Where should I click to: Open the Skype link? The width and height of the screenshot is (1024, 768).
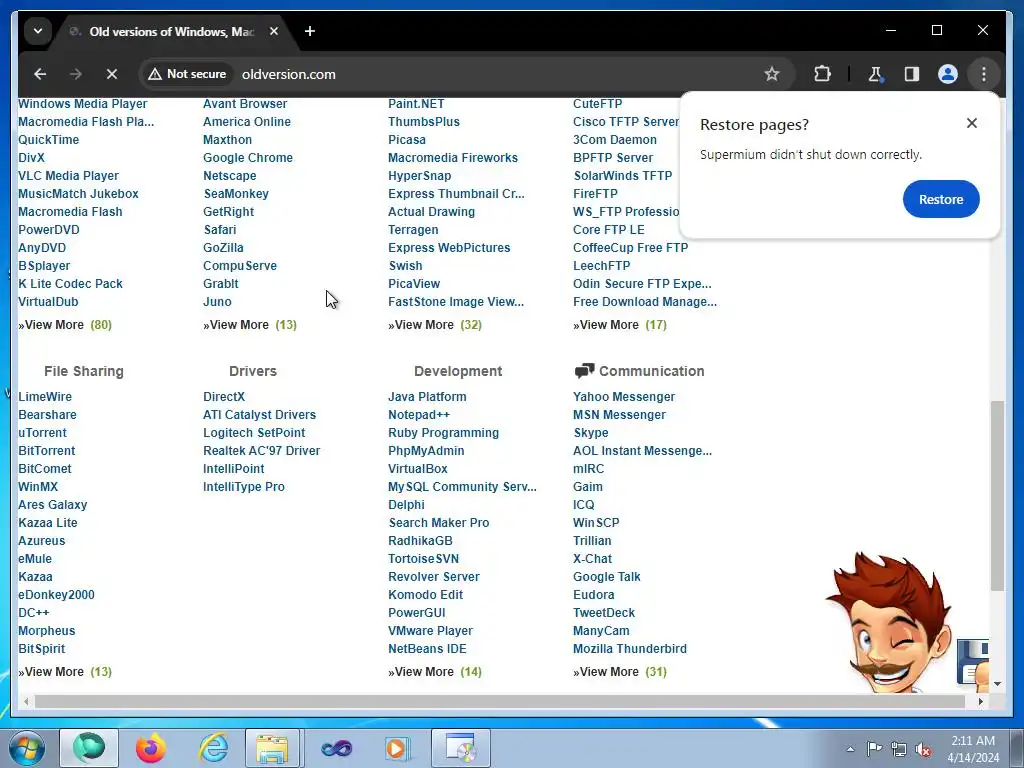[x=591, y=432]
